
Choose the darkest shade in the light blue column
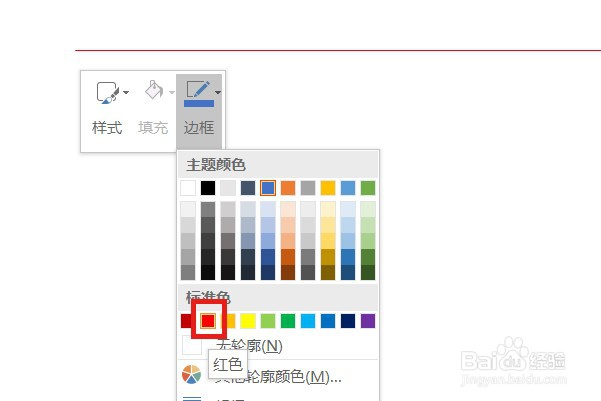[x=348, y=272]
